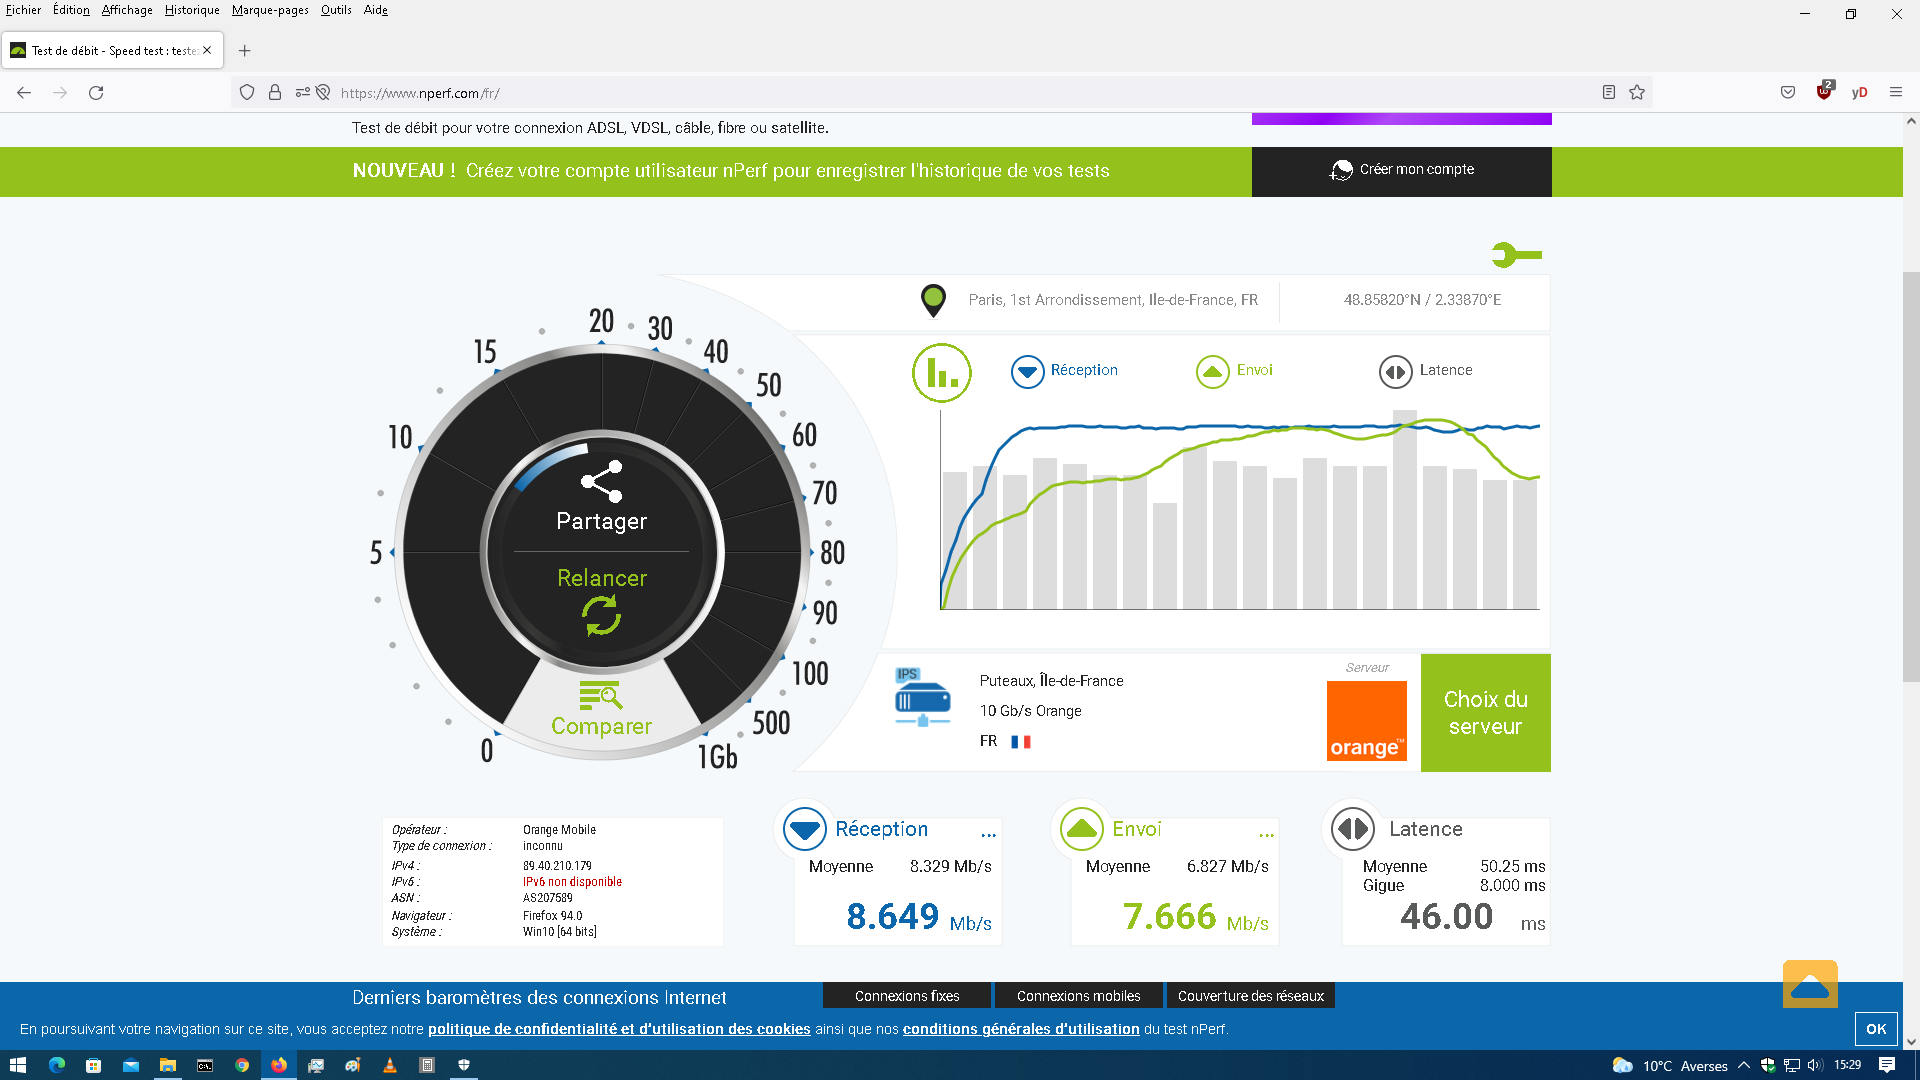Viewport: 1920px width, 1080px height.
Task: Open the green wrench settings icon
Action: 1516,255
